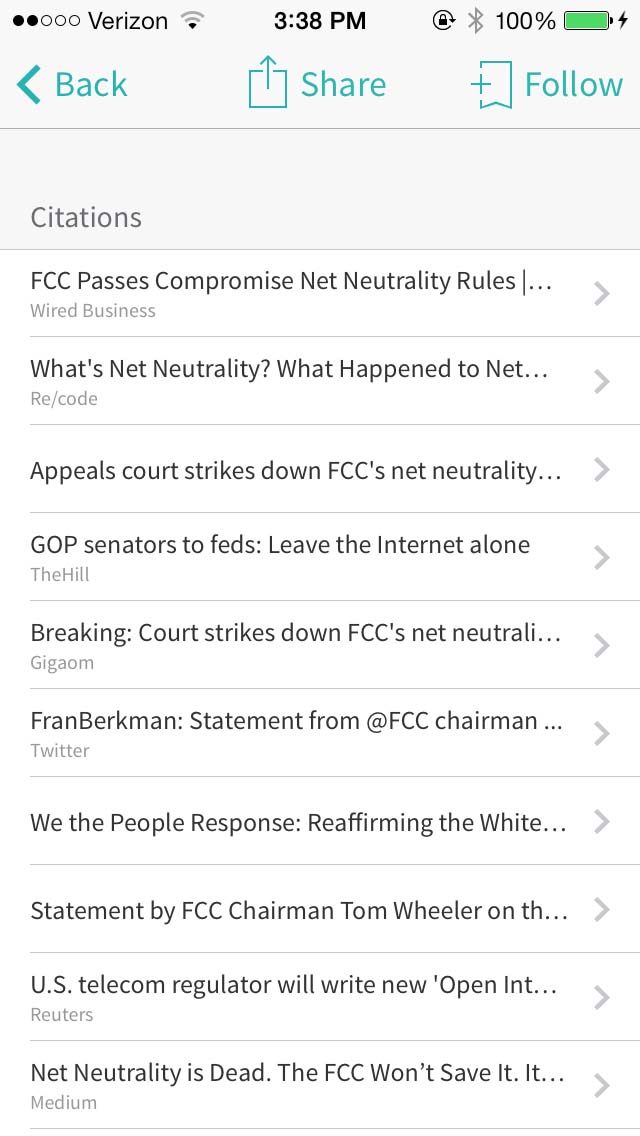Expand the Re/code citation chevron
This screenshot has height=1136, width=640.
(601, 381)
